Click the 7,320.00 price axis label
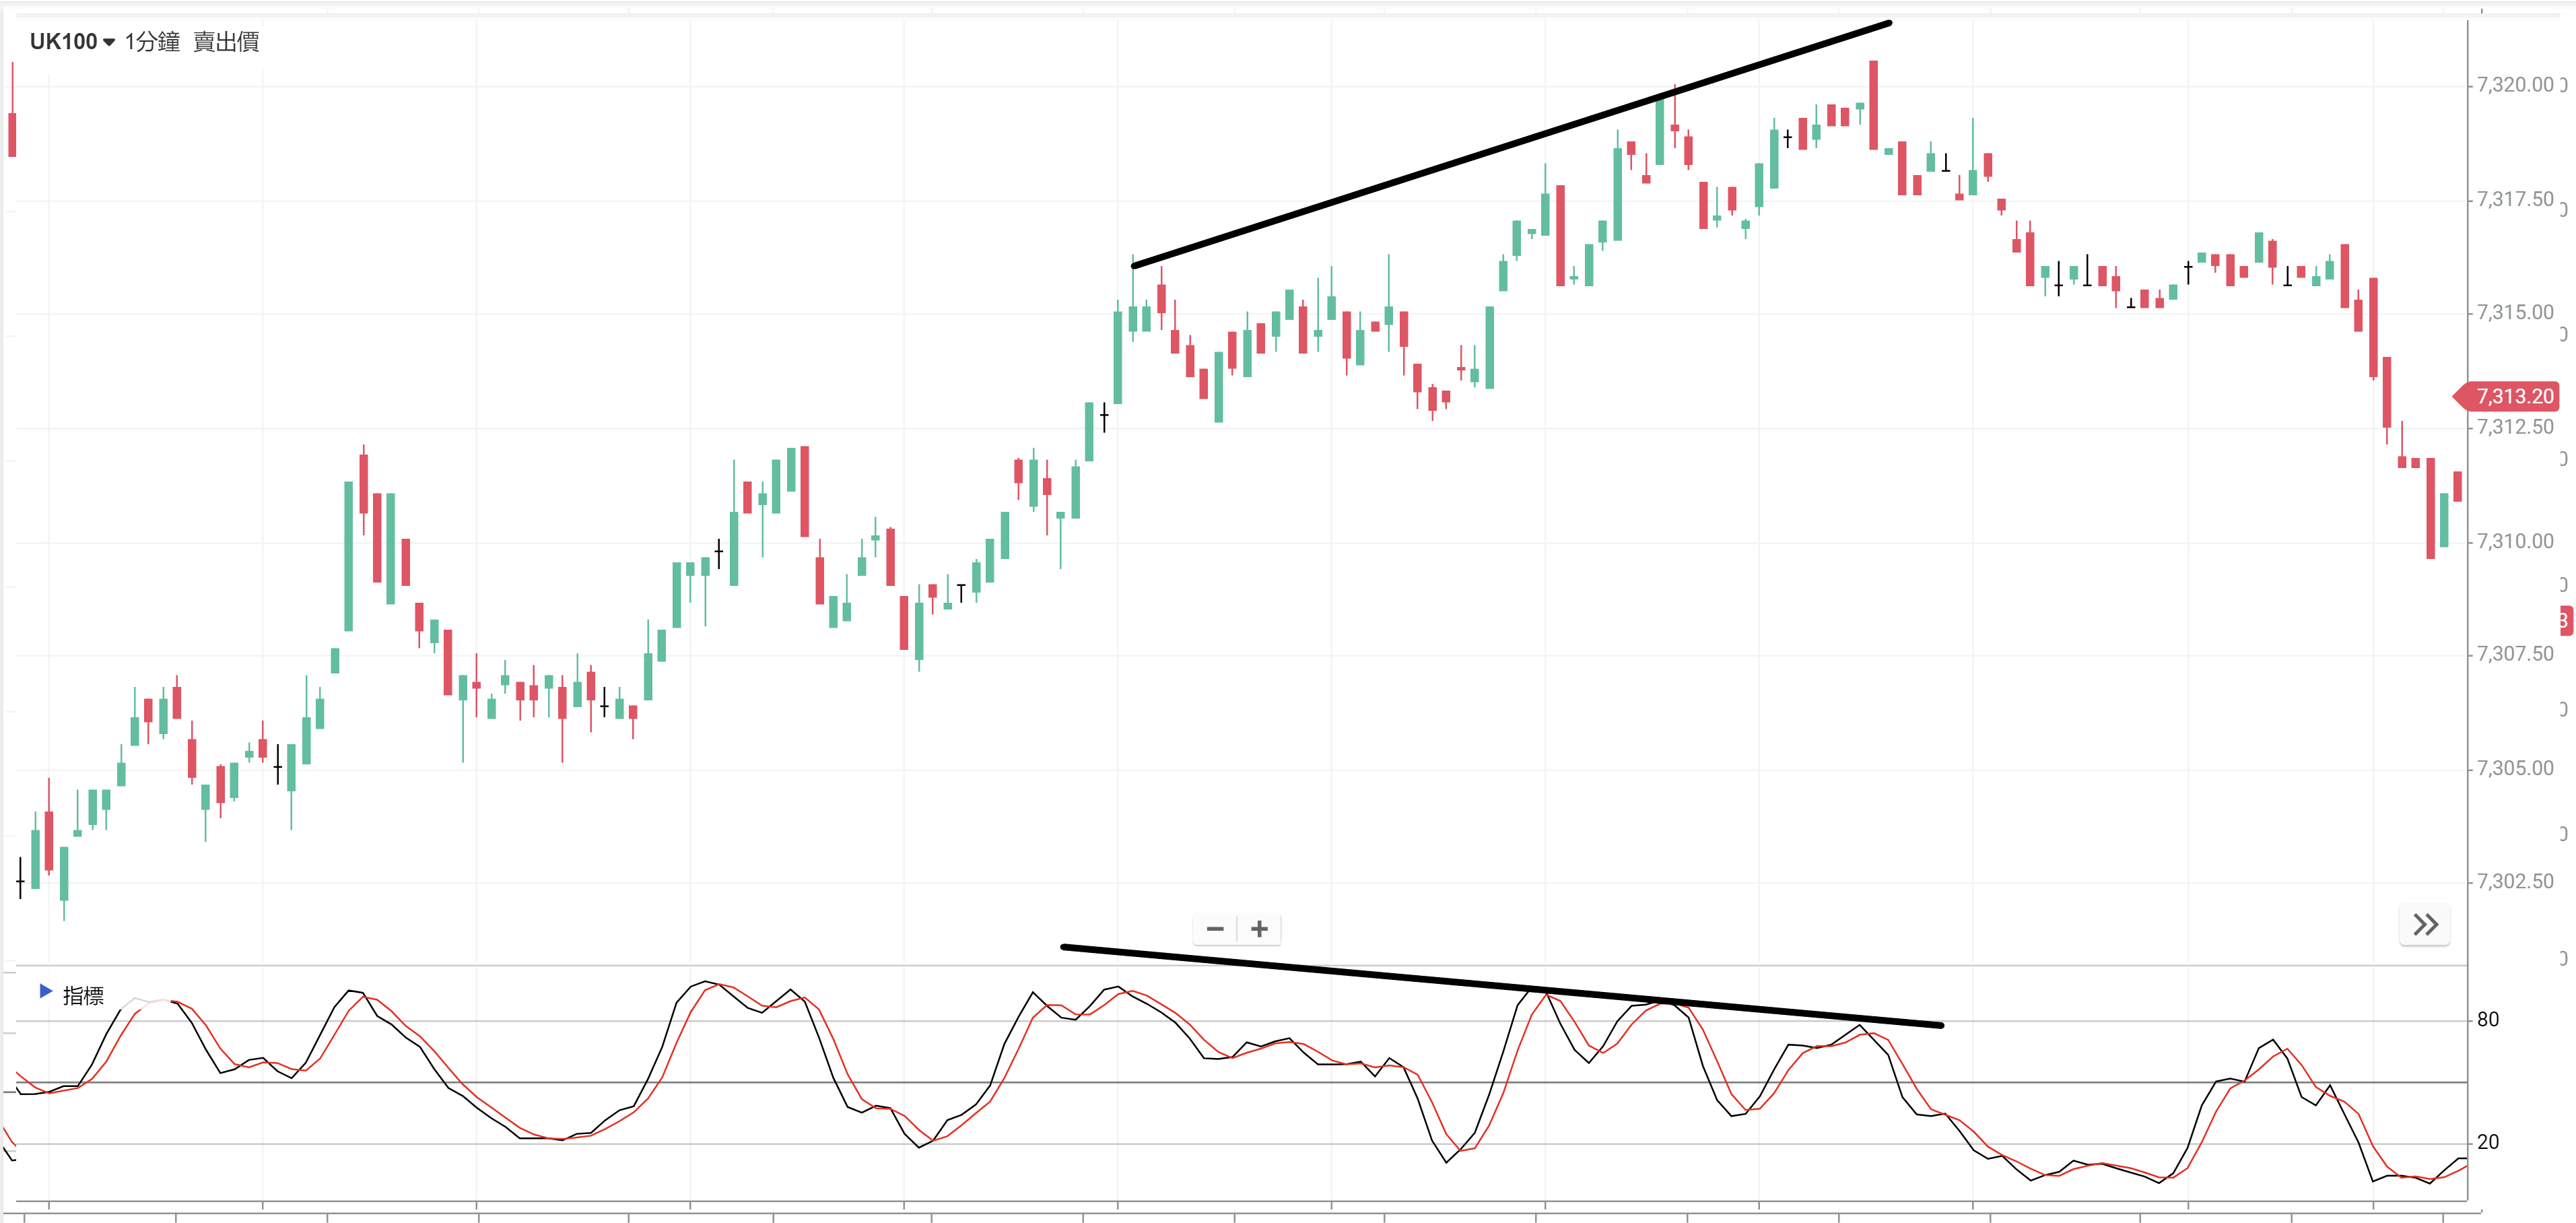Screen dimensions: 2576x1223 click(x=2515, y=85)
